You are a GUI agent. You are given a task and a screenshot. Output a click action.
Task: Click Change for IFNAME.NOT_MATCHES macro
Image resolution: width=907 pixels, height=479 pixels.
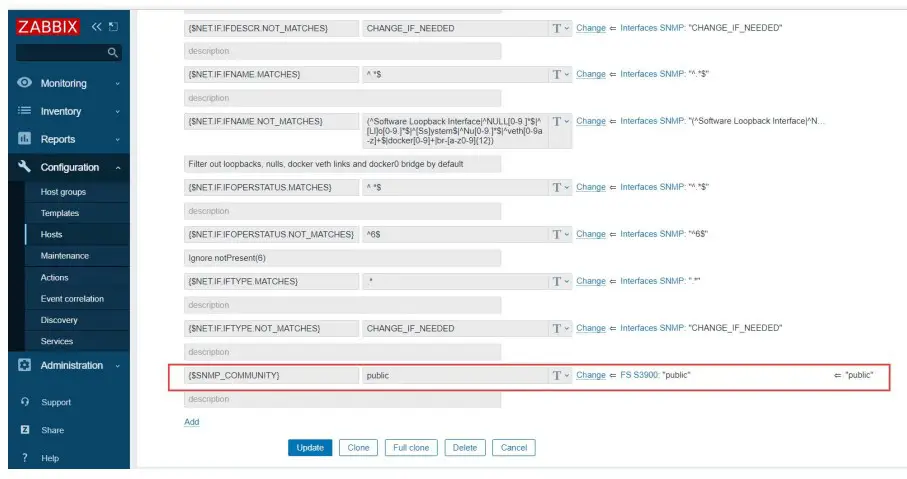(x=591, y=121)
